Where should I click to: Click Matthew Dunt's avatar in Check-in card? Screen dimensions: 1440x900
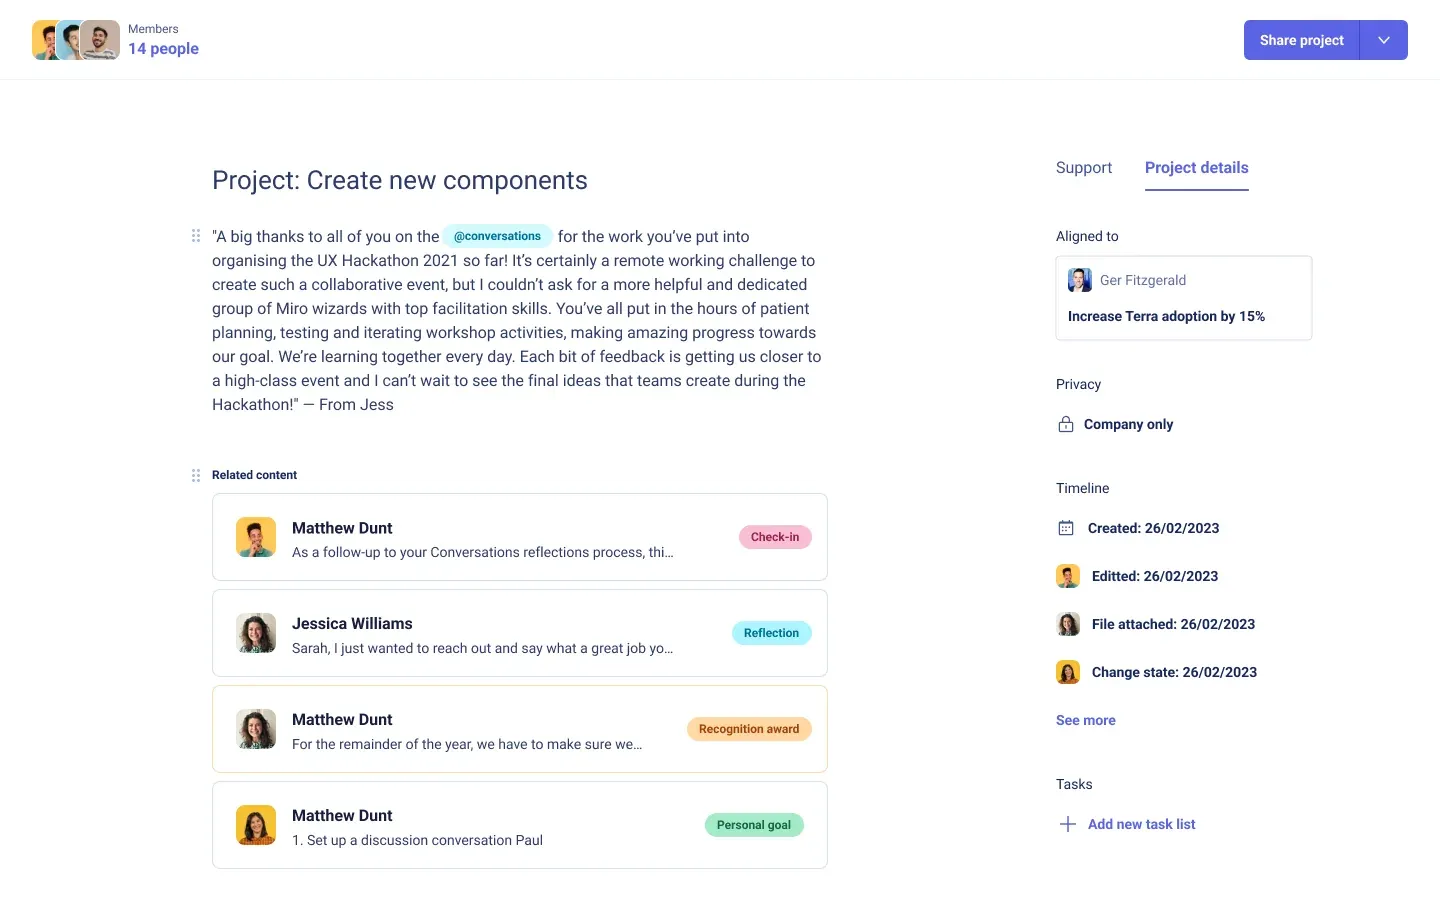pos(256,537)
